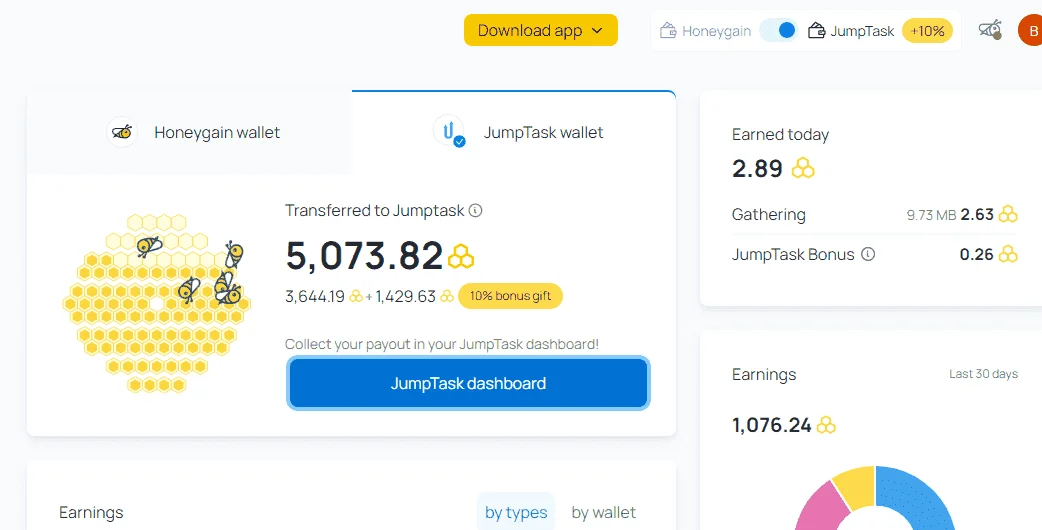Viewport: 1042px width, 530px height.
Task: Click 'Collect your payout in your JumpTask dashboard!' text
Action: pos(442,344)
